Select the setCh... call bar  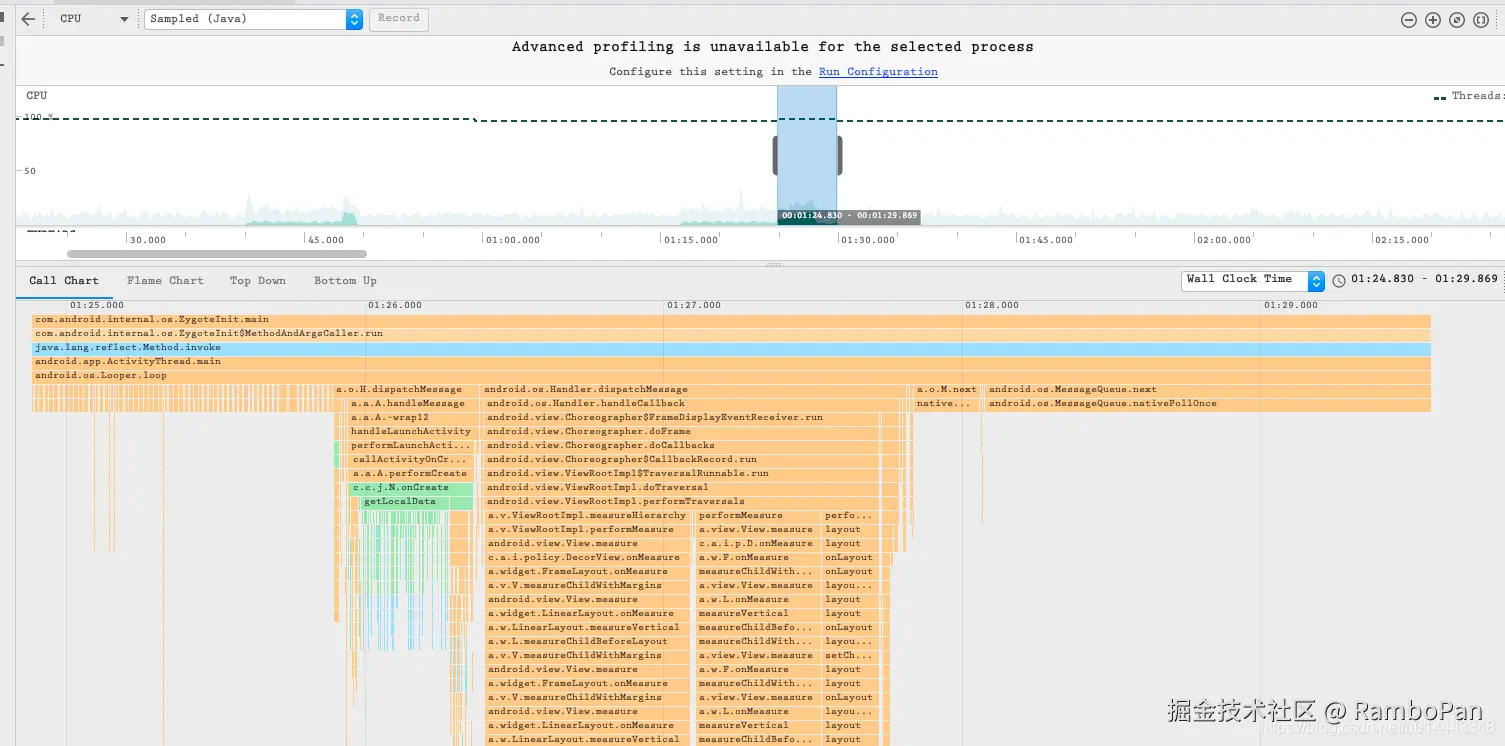pos(850,656)
